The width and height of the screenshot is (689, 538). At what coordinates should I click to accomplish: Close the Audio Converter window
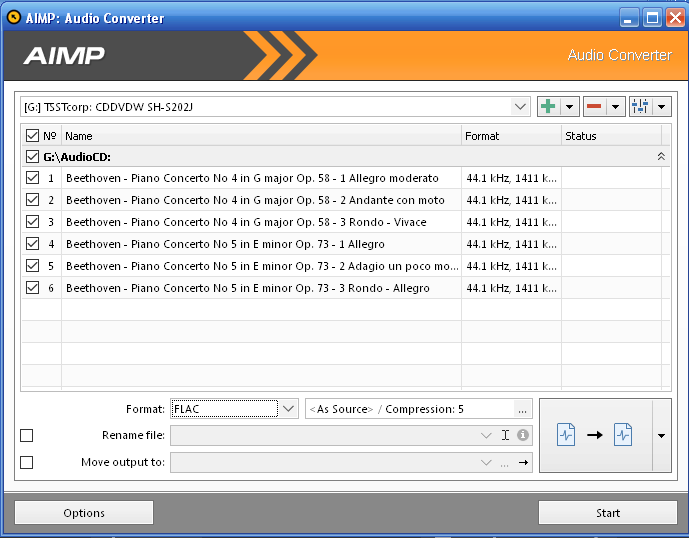click(x=675, y=18)
